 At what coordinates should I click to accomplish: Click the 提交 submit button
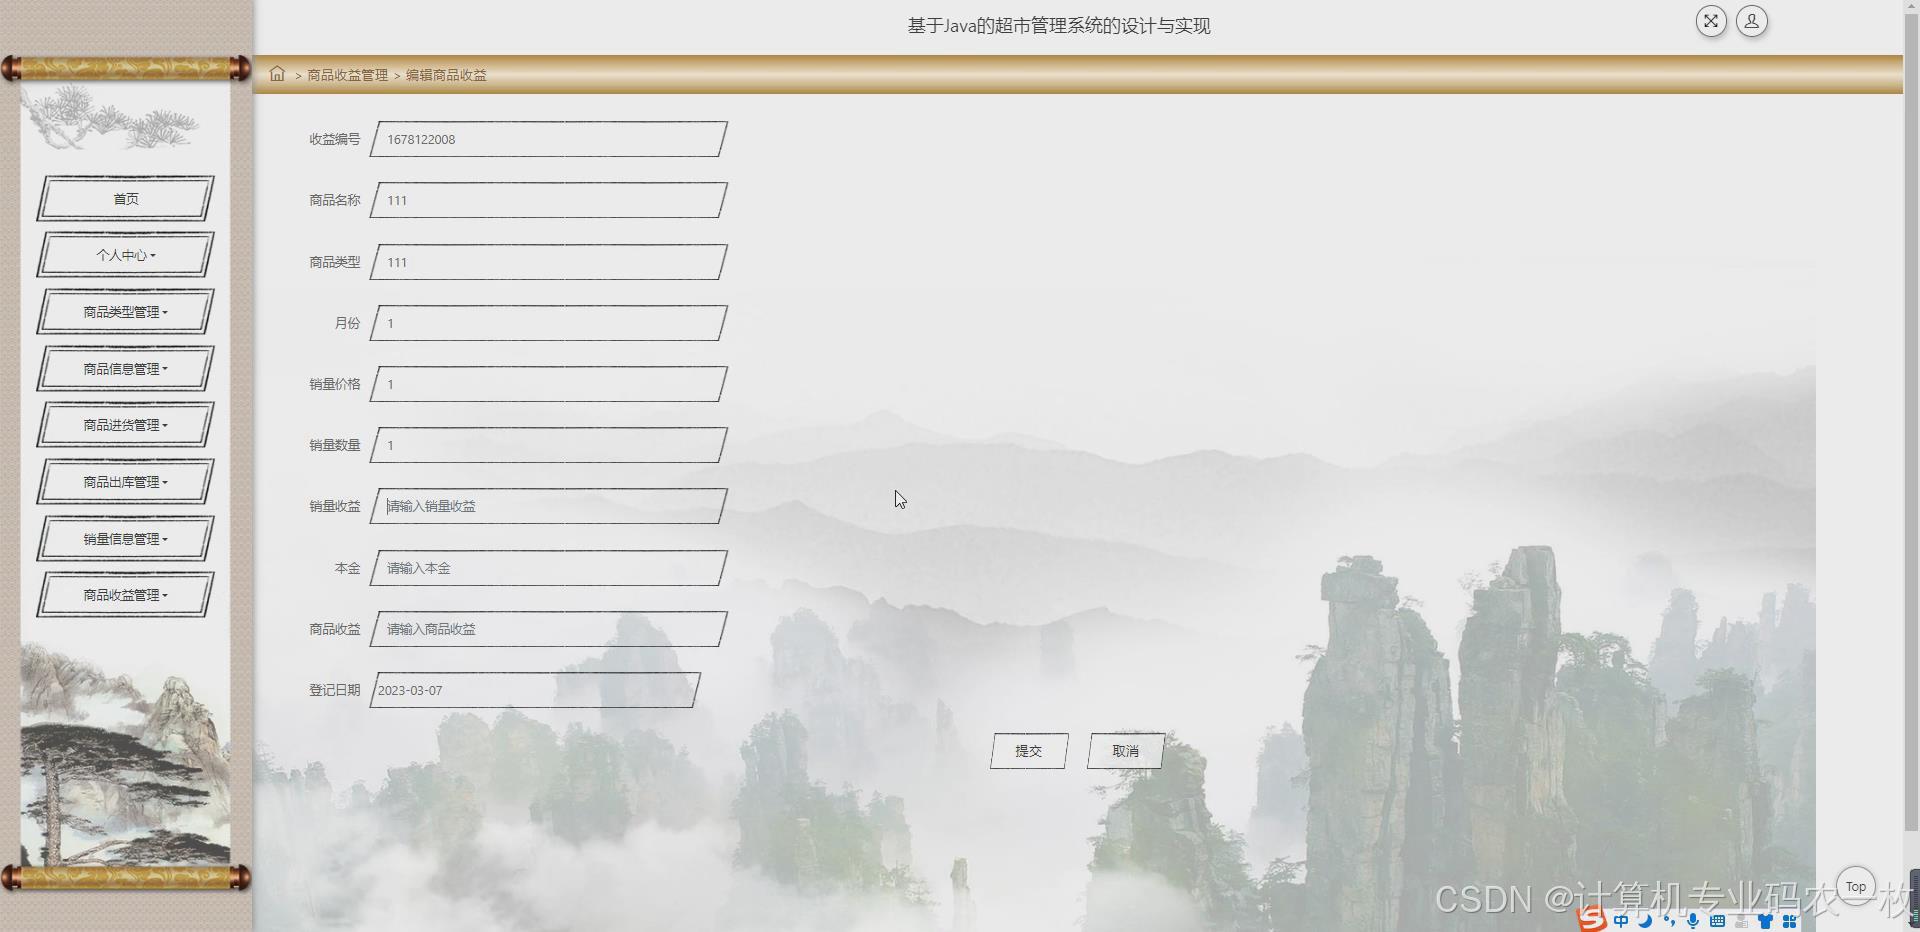pos(1028,751)
